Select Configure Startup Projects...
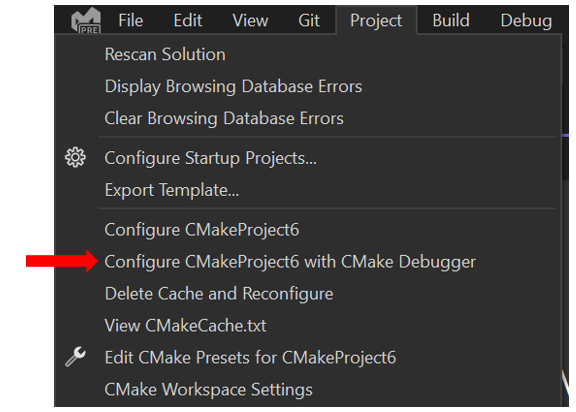Viewport: 576px width, 412px height. (309, 158)
